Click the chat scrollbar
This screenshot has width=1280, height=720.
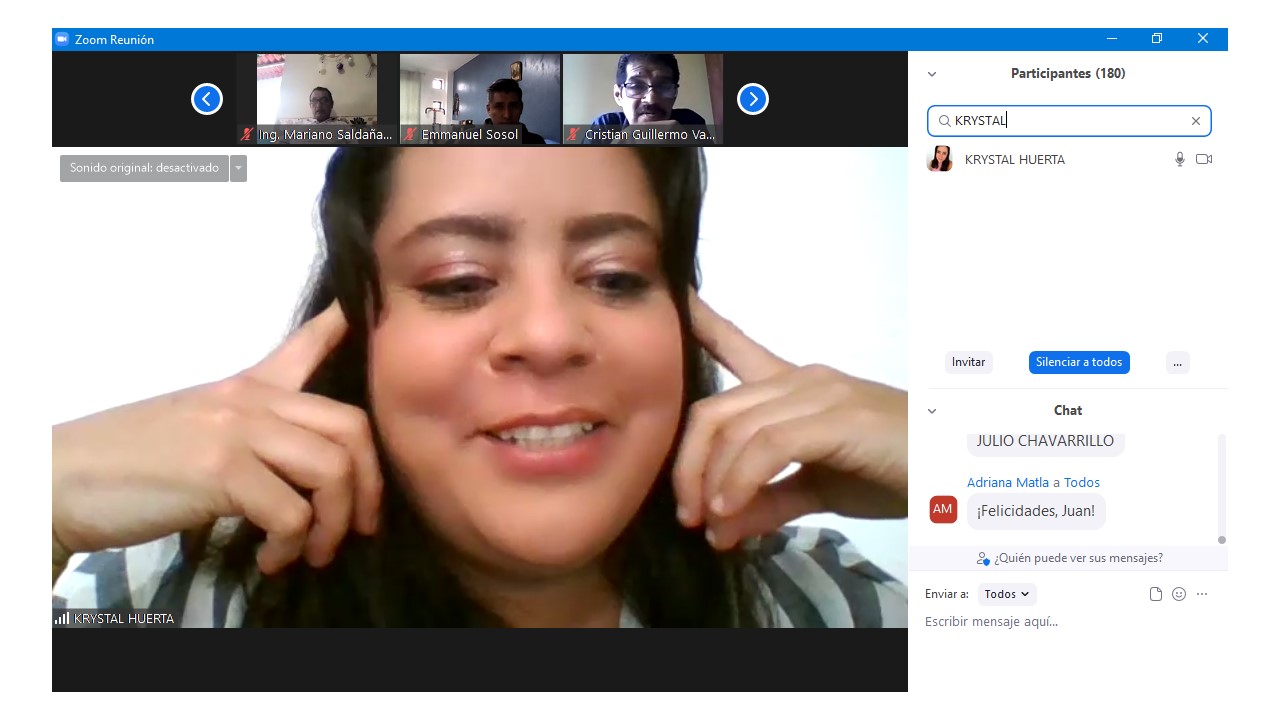tap(1221, 489)
